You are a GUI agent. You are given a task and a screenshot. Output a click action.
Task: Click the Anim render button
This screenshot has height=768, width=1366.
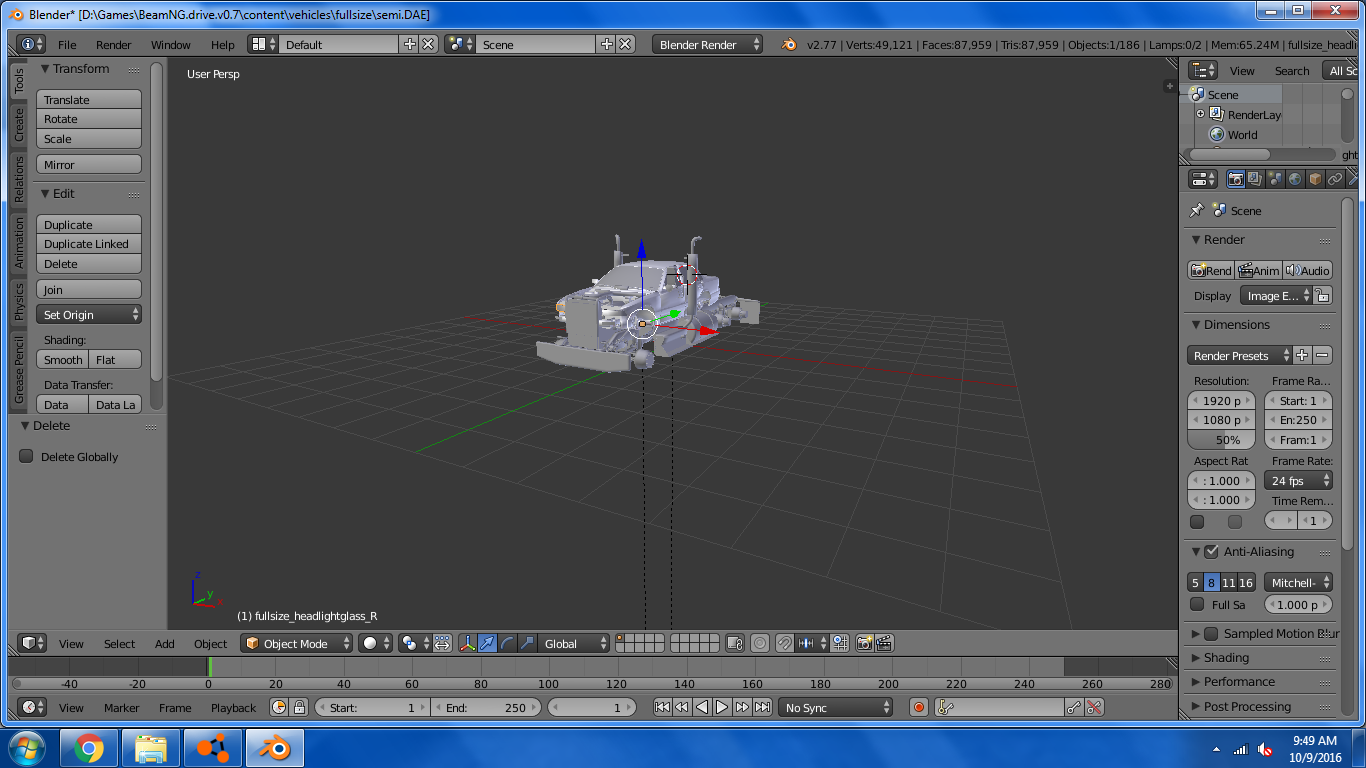[x=1258, y=270]
